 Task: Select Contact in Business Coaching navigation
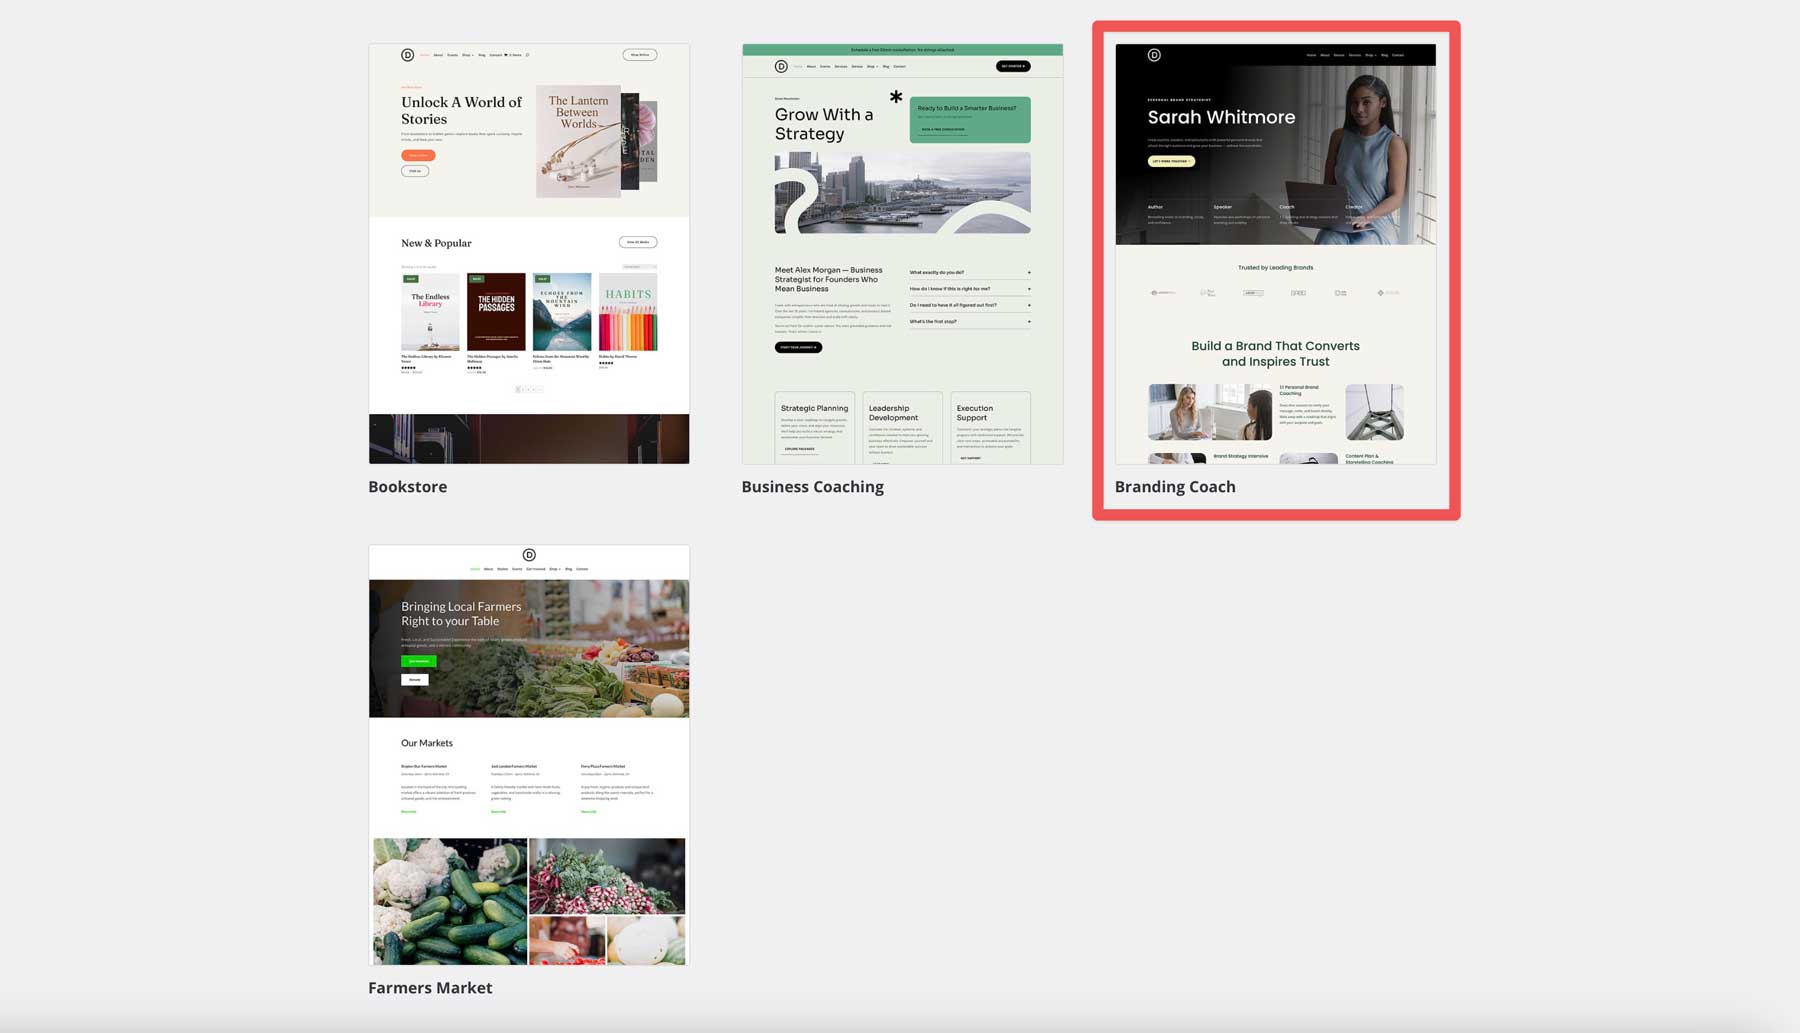pos(899,66)
